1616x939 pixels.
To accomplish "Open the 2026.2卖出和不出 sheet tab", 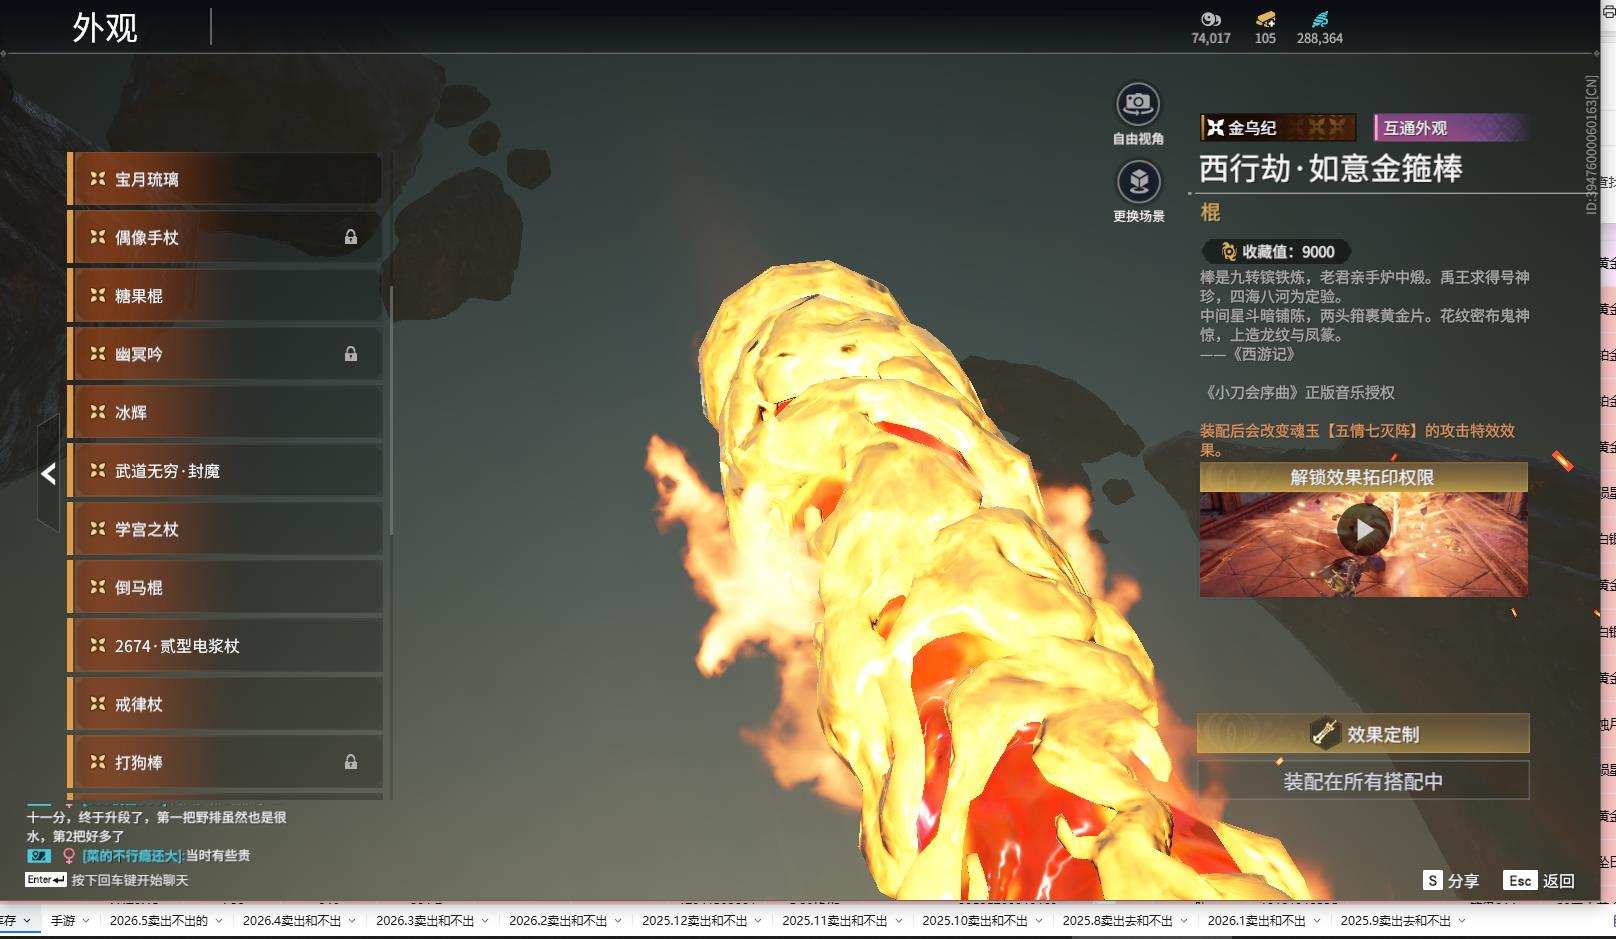I will (x=558, y=920).
